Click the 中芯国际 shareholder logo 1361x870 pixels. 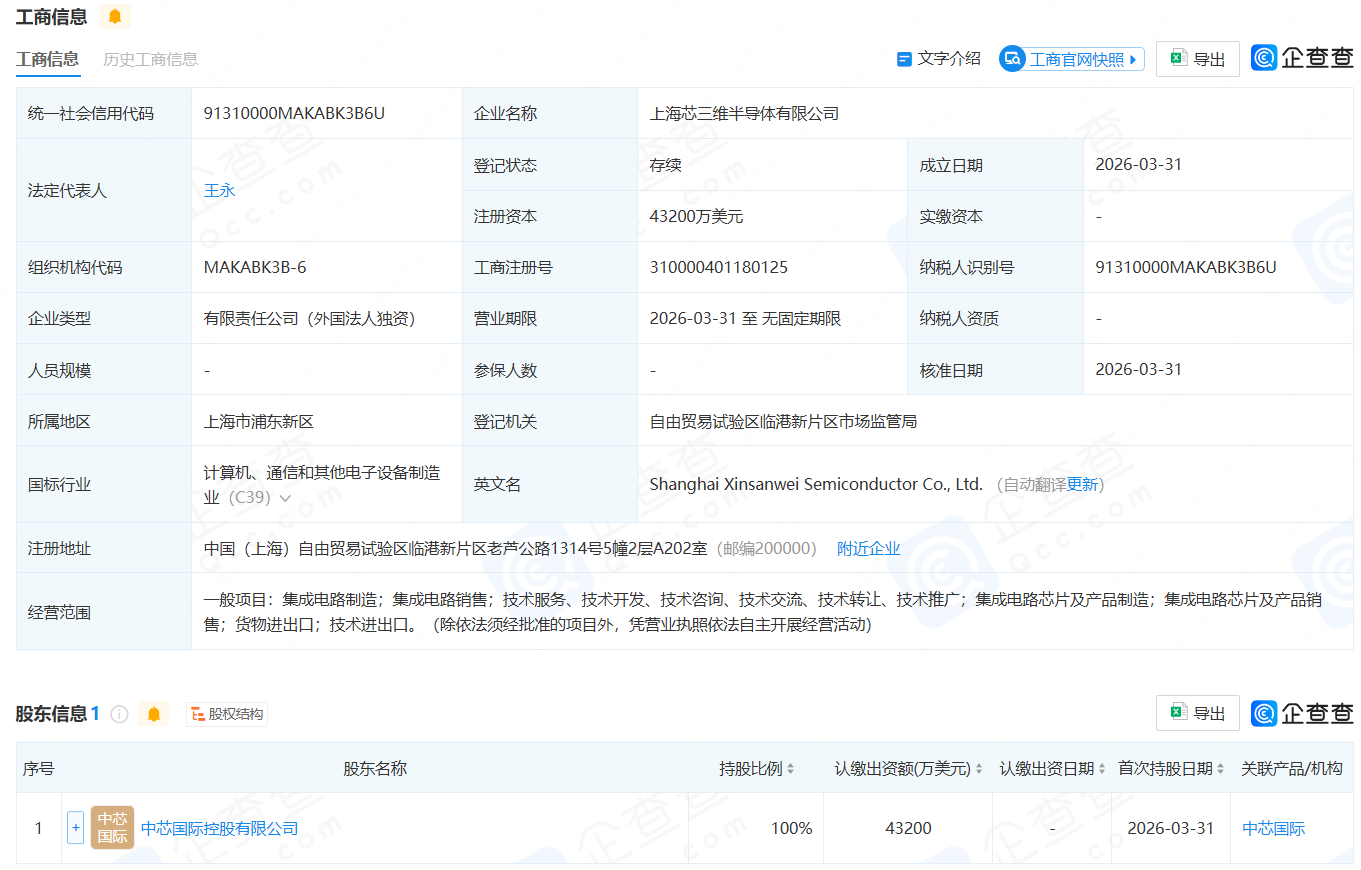(112, 828)
